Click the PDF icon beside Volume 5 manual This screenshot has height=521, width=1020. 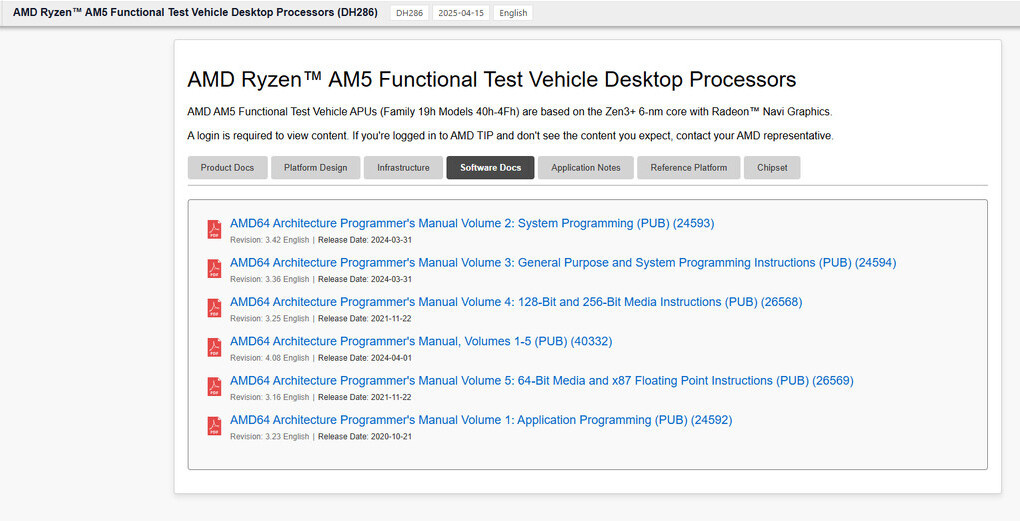tap(214, 387)
